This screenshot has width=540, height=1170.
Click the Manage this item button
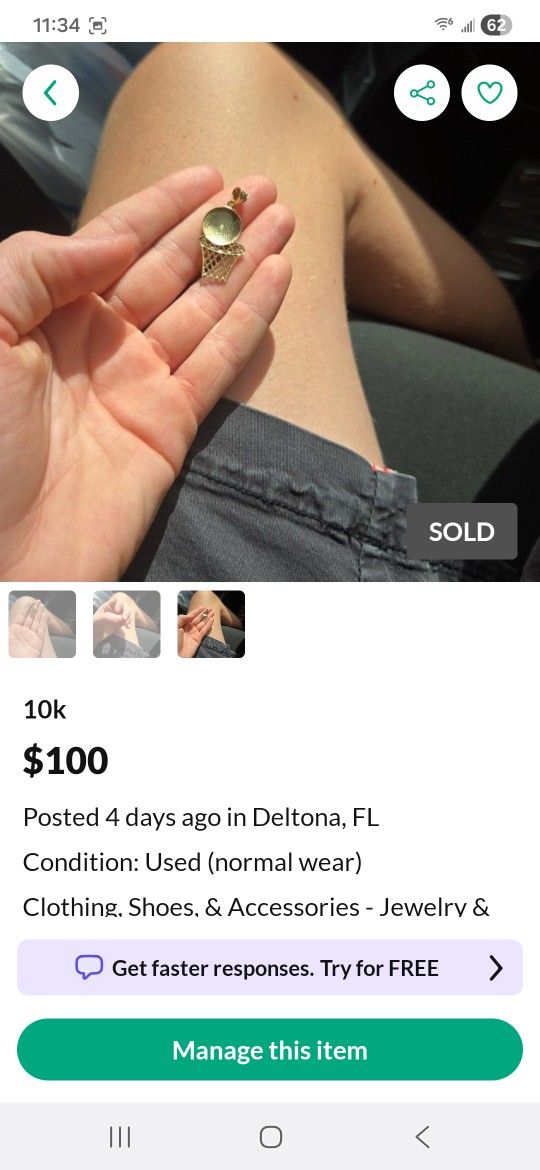pos(270,1050)
